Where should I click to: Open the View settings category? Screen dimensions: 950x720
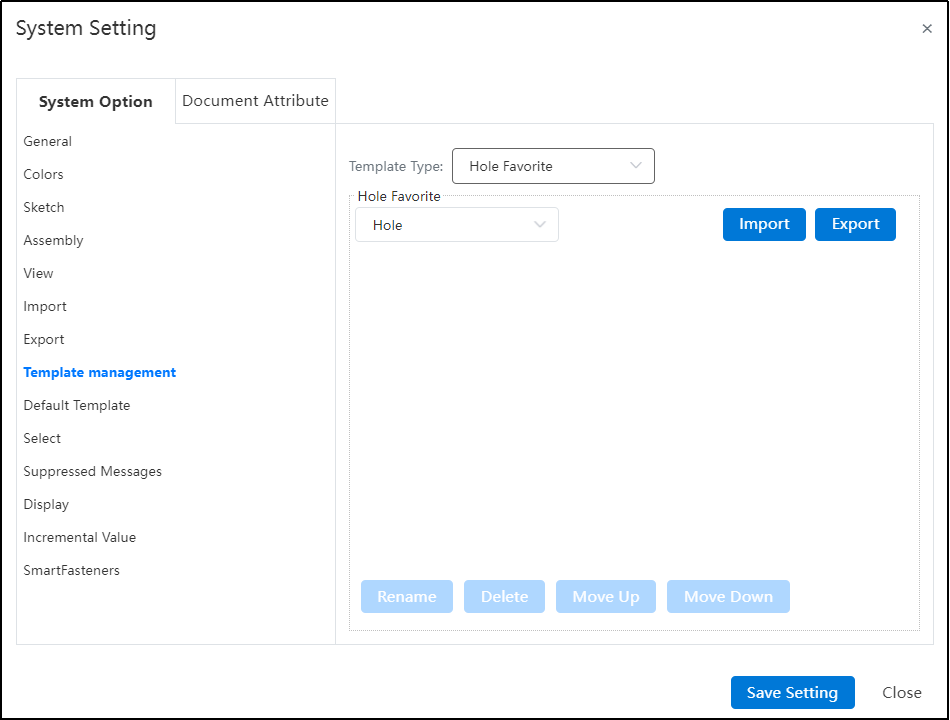pos(38,273)
